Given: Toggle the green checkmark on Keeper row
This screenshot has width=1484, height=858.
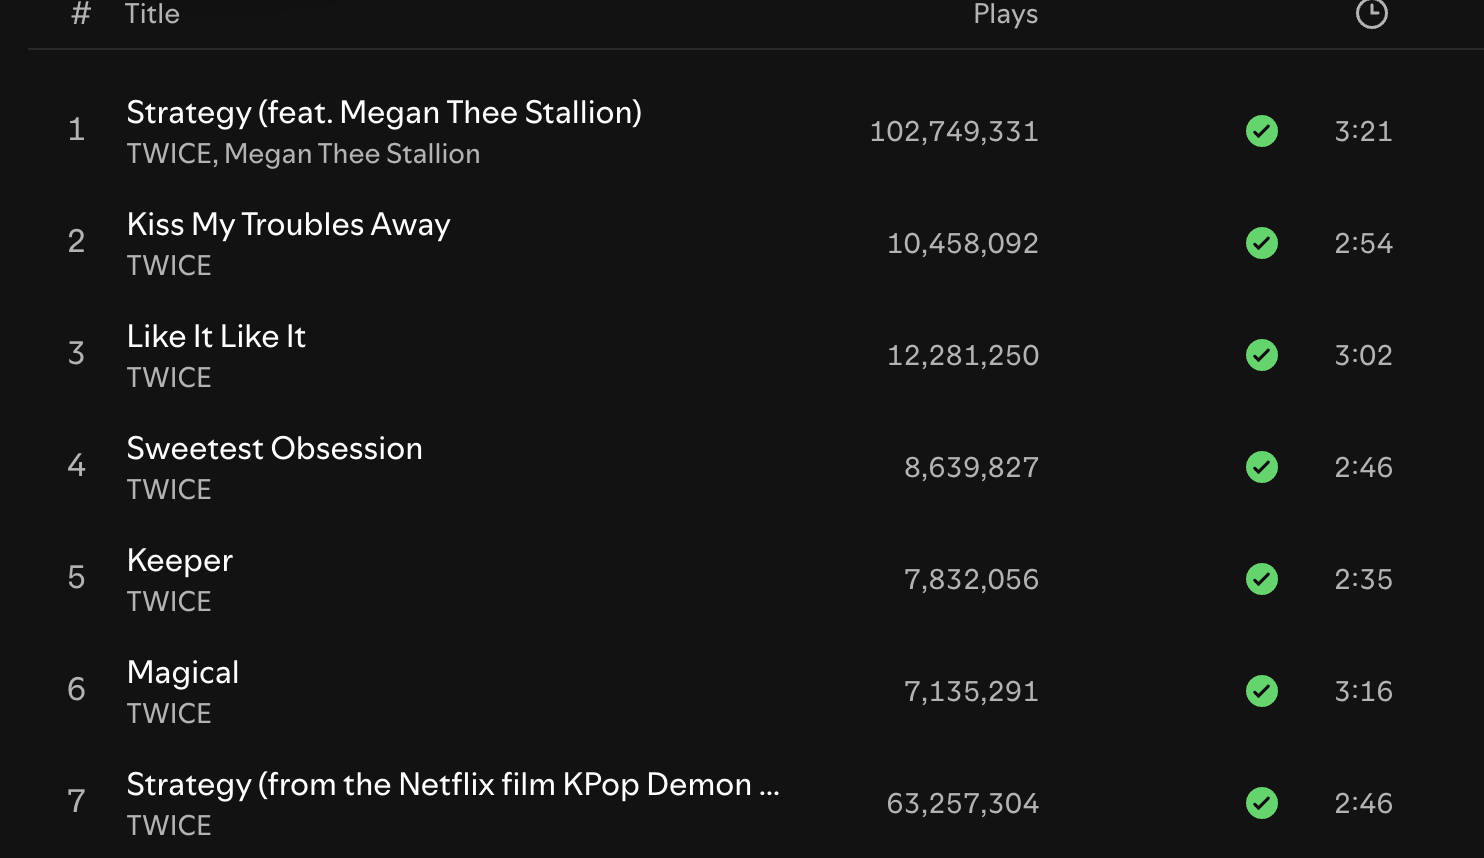Looking at the screenshot, I should [x=1262, y=579].
